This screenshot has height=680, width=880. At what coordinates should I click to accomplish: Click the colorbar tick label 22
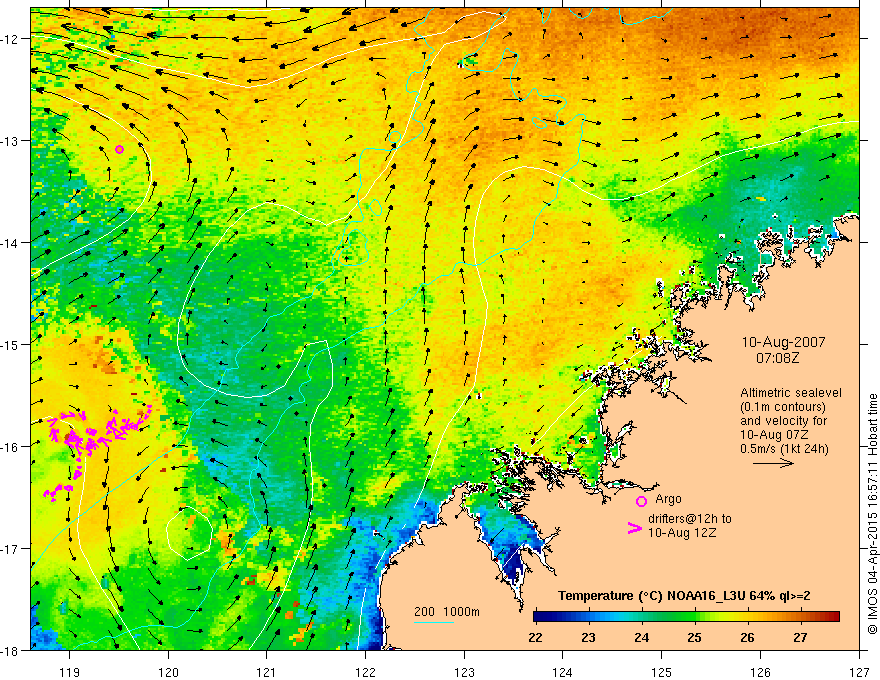coord(535,637)
